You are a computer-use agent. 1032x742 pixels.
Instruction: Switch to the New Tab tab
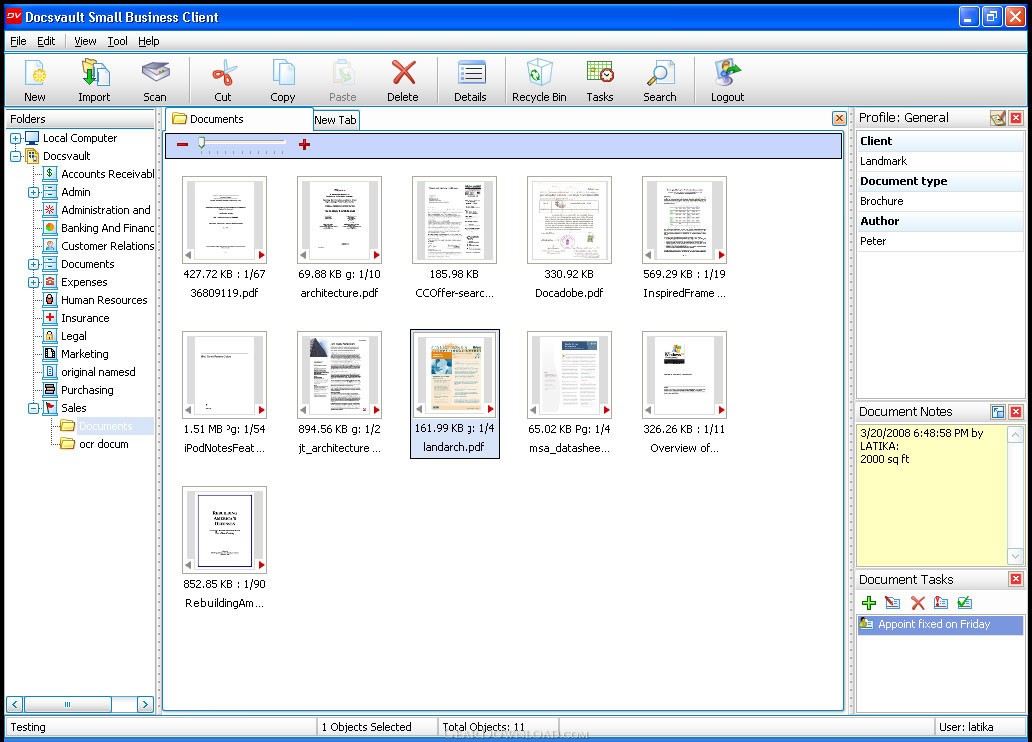(x=335, y=120)
